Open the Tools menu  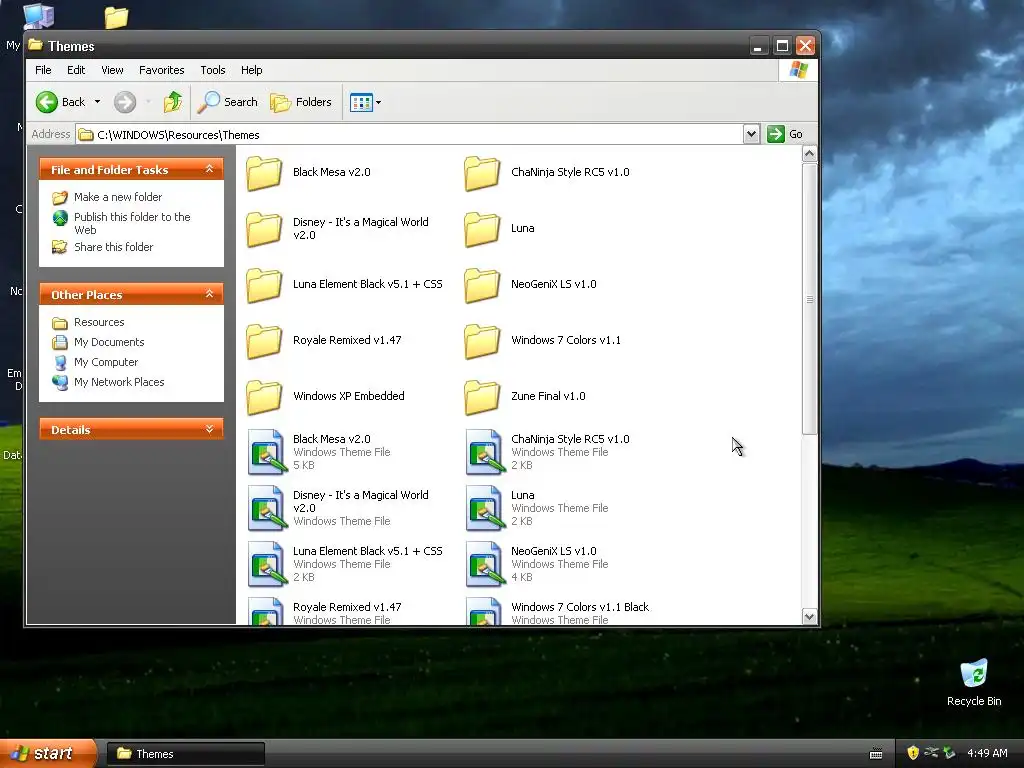[212, 70]
